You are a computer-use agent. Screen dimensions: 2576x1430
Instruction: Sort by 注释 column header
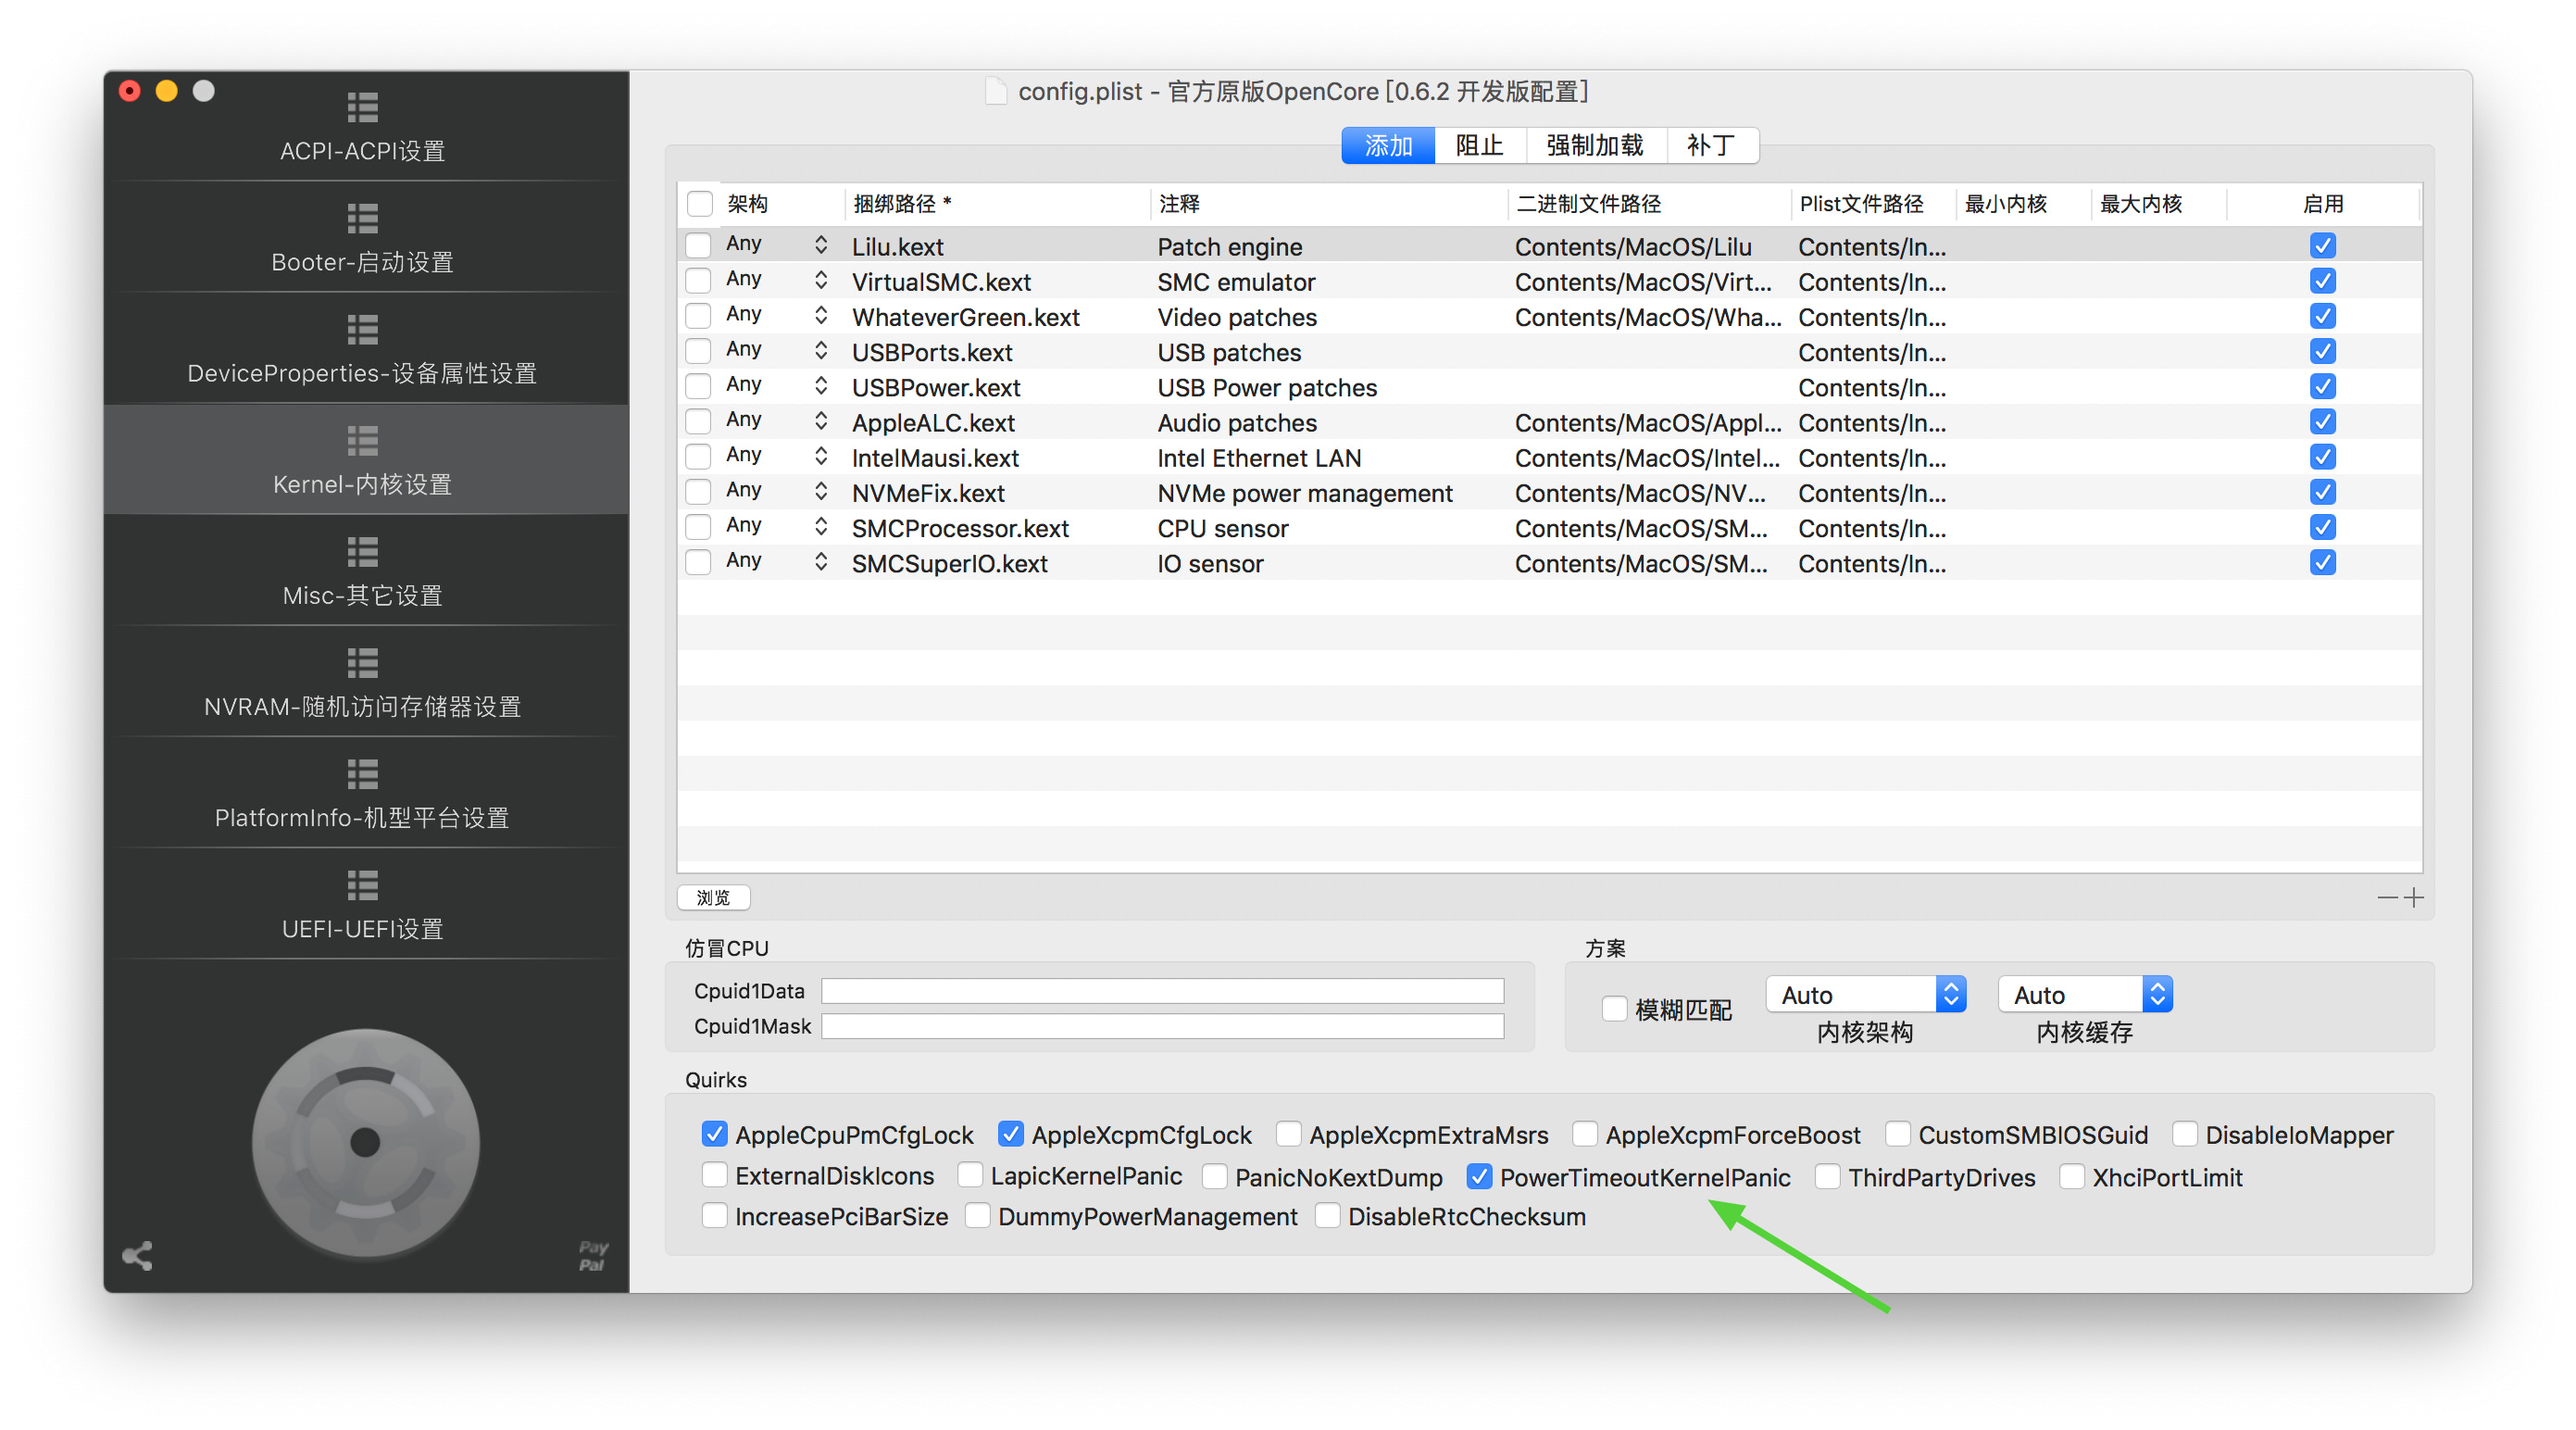[x=1328, y=204]
